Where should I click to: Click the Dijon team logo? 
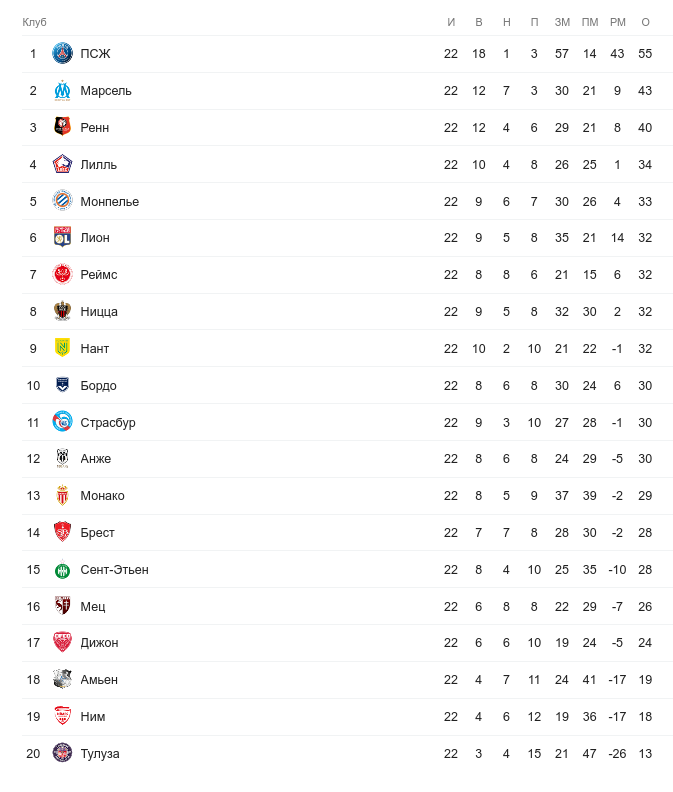coord(62,643)
